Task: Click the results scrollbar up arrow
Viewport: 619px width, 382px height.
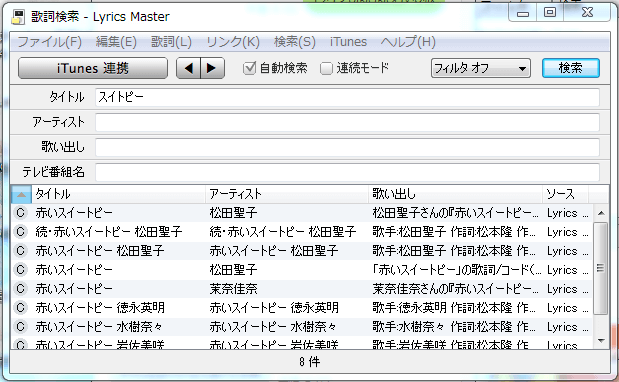Action: point(601,213)
